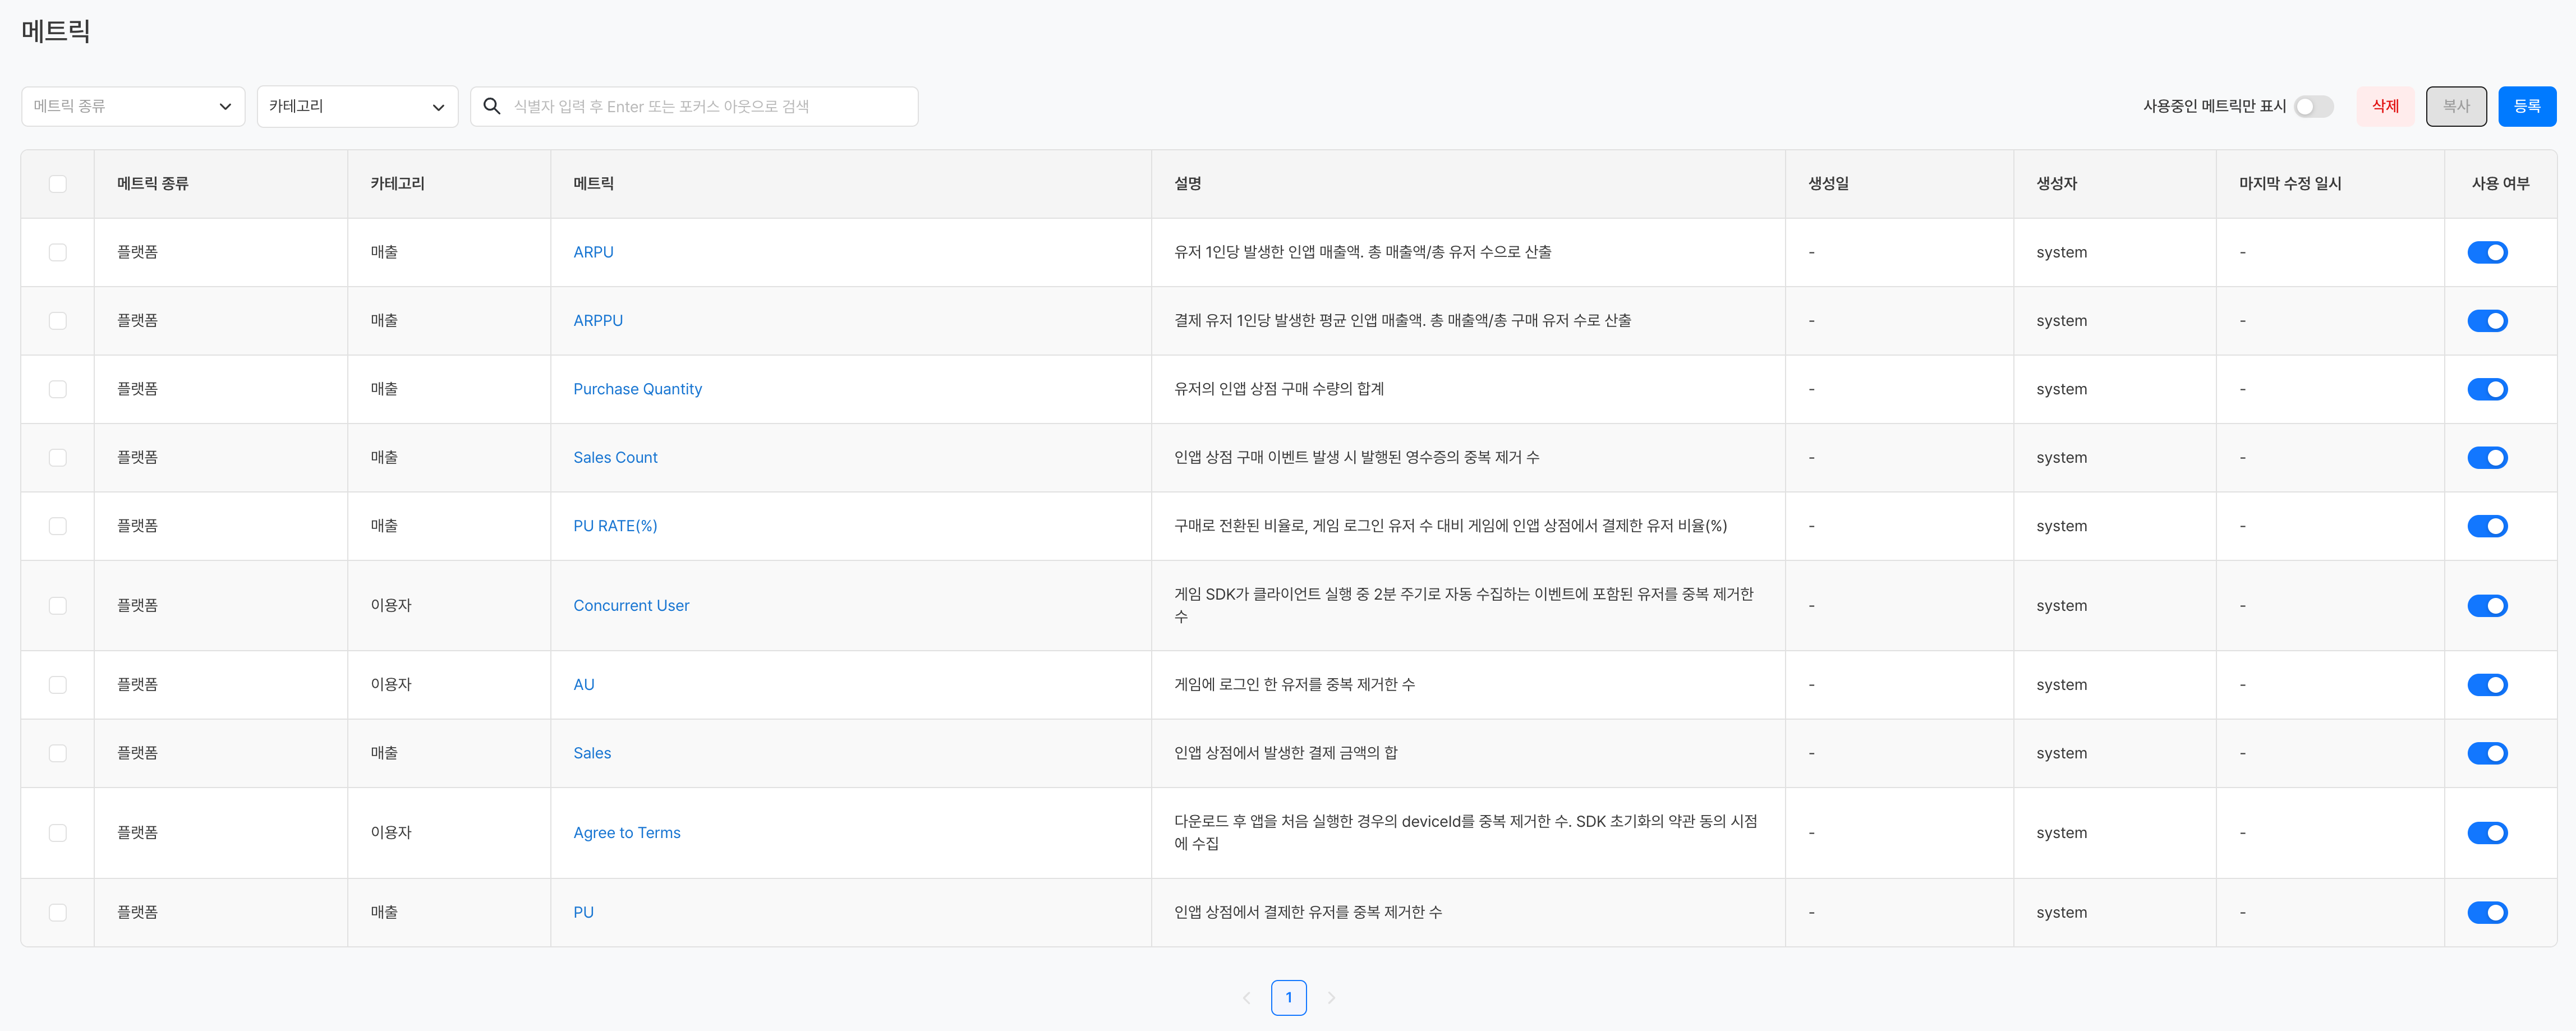Click the search magnifier icon
Screen dimensions: 2576x1031
(x=491, y=106)
